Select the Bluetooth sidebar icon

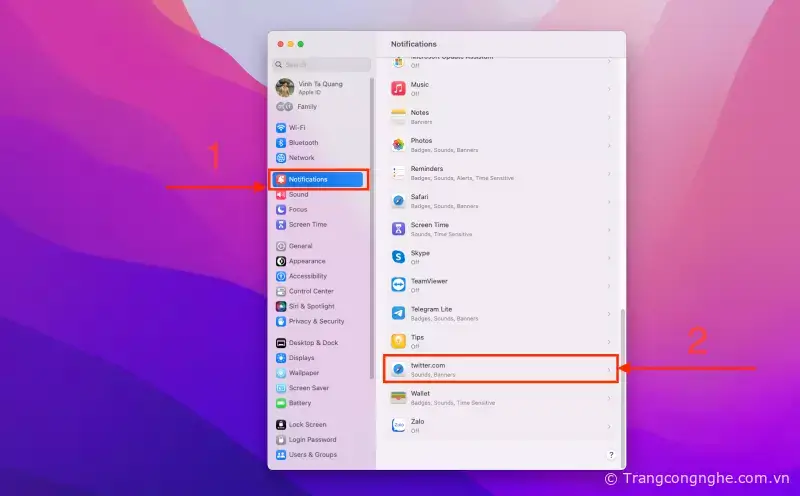pos(281,143)
